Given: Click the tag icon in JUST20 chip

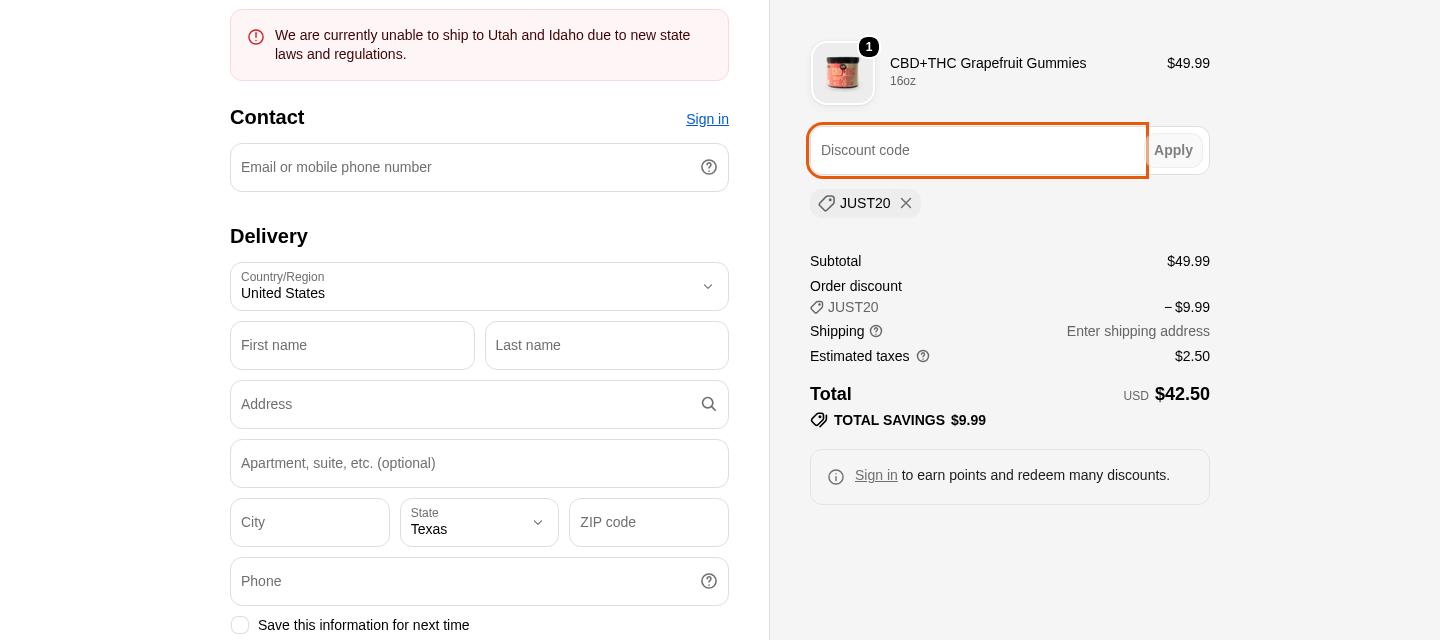Looking at the screenshot, I should pyautogui.click(x=826, y=203).
